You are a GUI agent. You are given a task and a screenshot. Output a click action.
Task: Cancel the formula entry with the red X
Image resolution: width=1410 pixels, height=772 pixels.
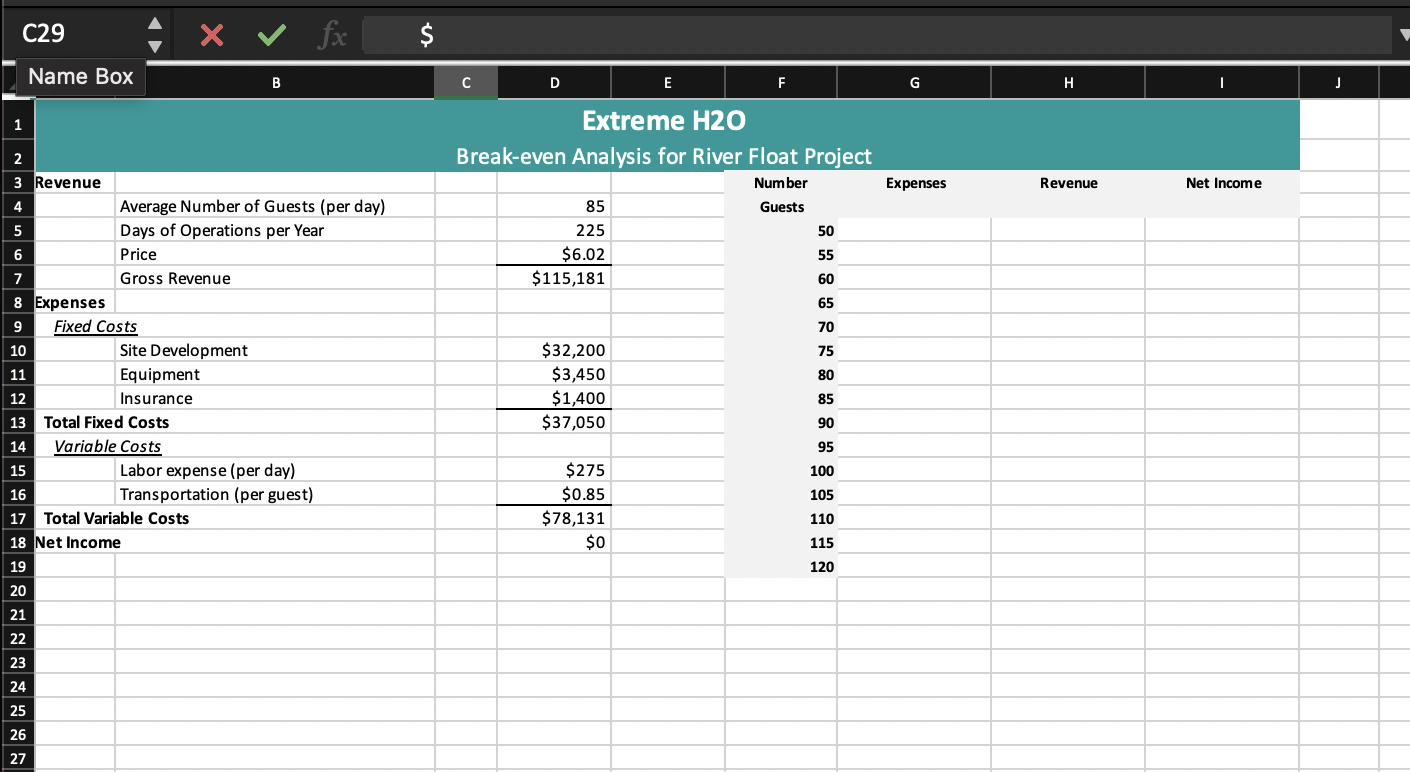tap(211, 34)
